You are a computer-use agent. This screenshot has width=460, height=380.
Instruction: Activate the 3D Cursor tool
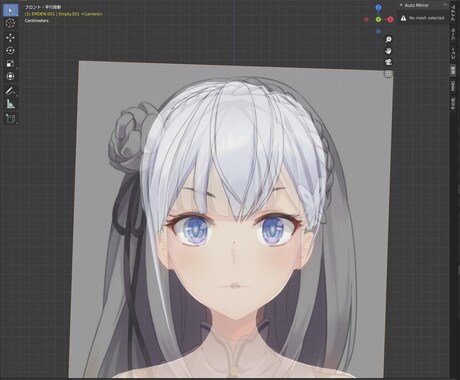point(10,23)
